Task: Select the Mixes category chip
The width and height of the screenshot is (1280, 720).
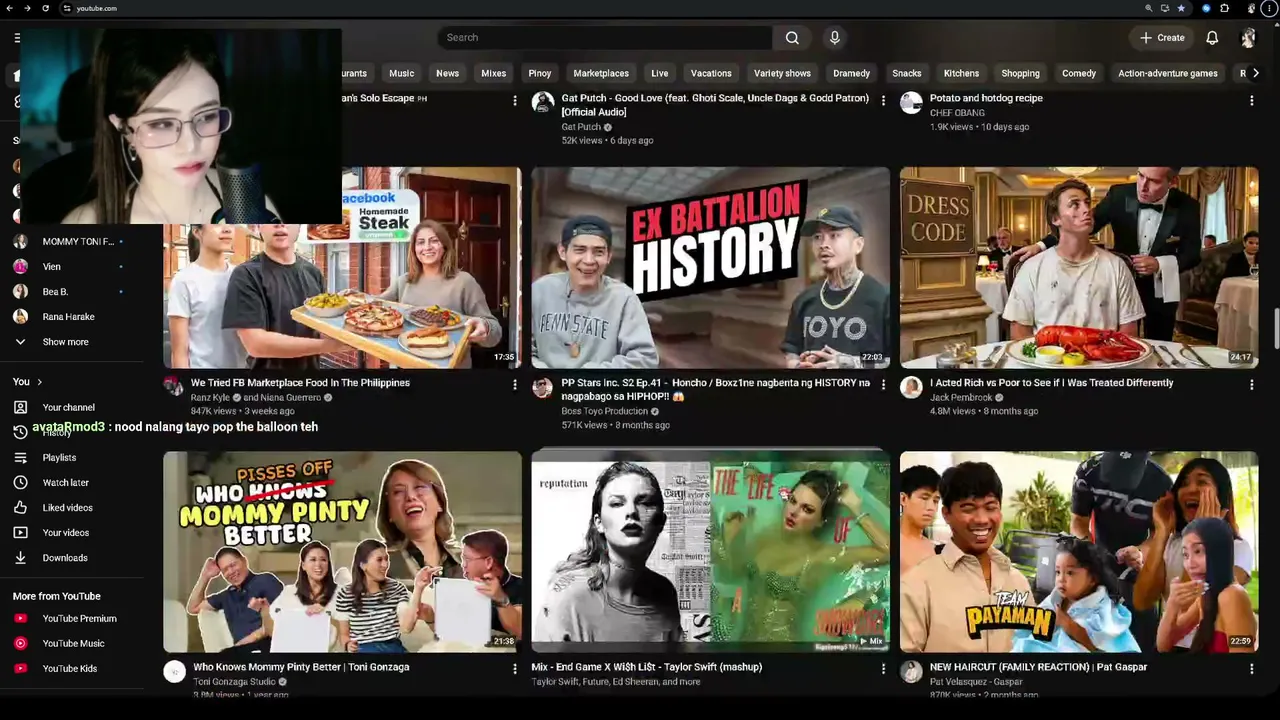Action: click(x=493, y=73)
